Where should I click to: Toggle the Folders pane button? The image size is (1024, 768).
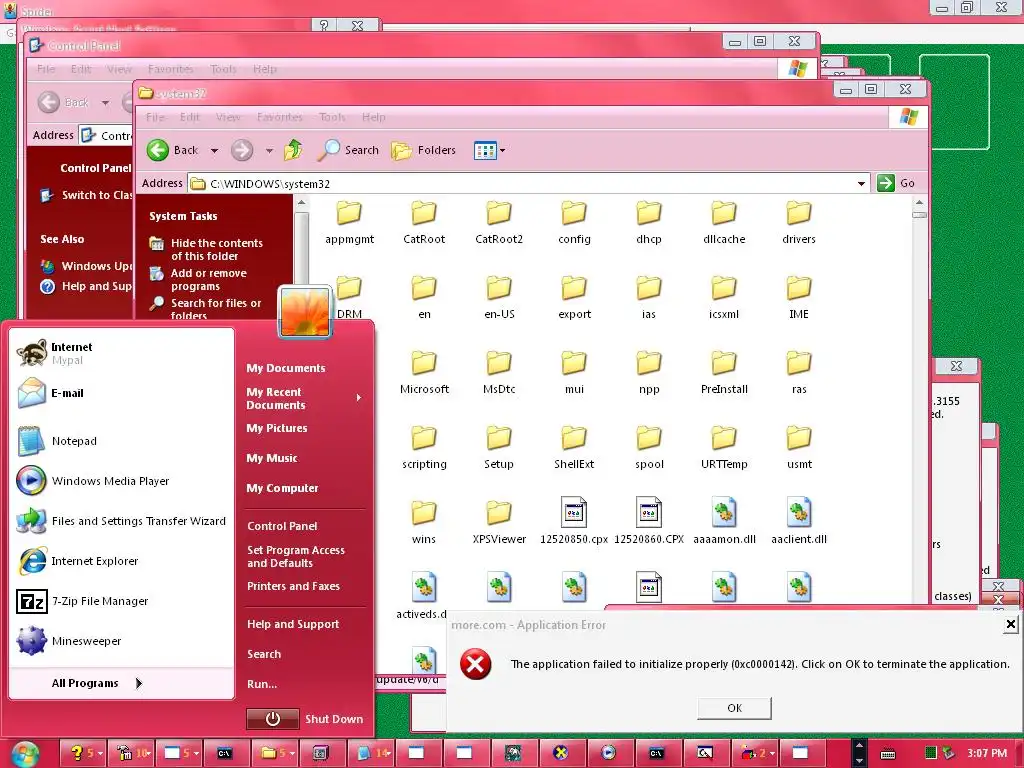pyautogui.click(x=423, y=150)
